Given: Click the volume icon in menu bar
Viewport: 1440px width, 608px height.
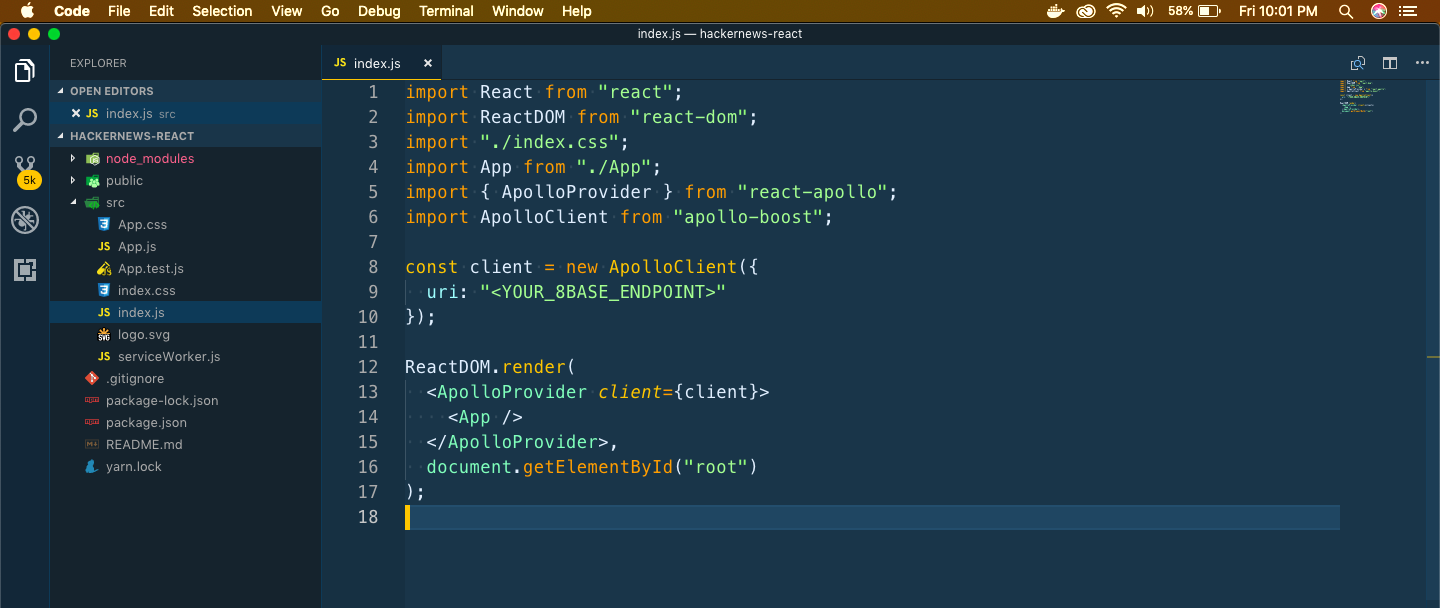Looking at the screenshot, I should point(1146,11).
